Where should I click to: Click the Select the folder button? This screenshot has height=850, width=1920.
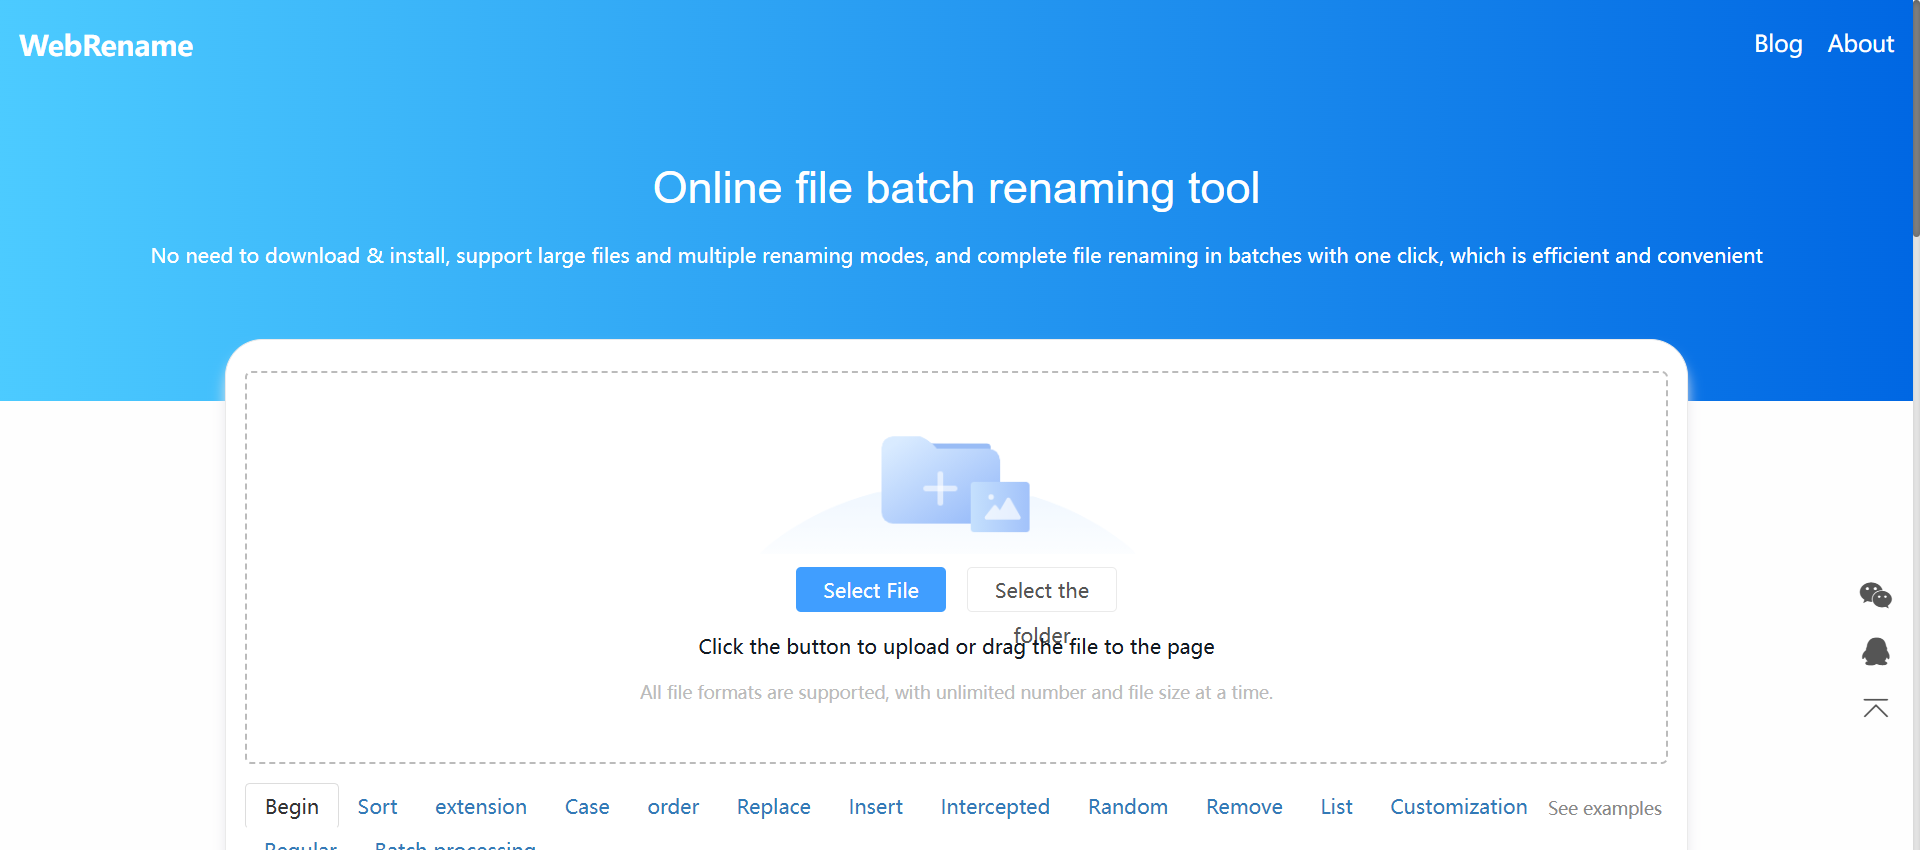click(x=1042, y=590)
